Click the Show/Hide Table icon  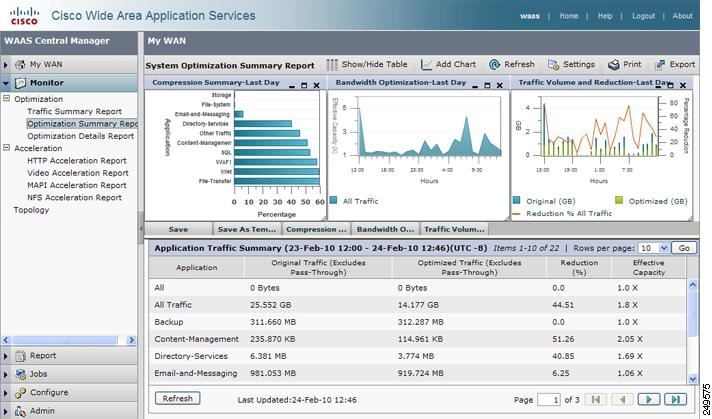(x=332, y=65)
